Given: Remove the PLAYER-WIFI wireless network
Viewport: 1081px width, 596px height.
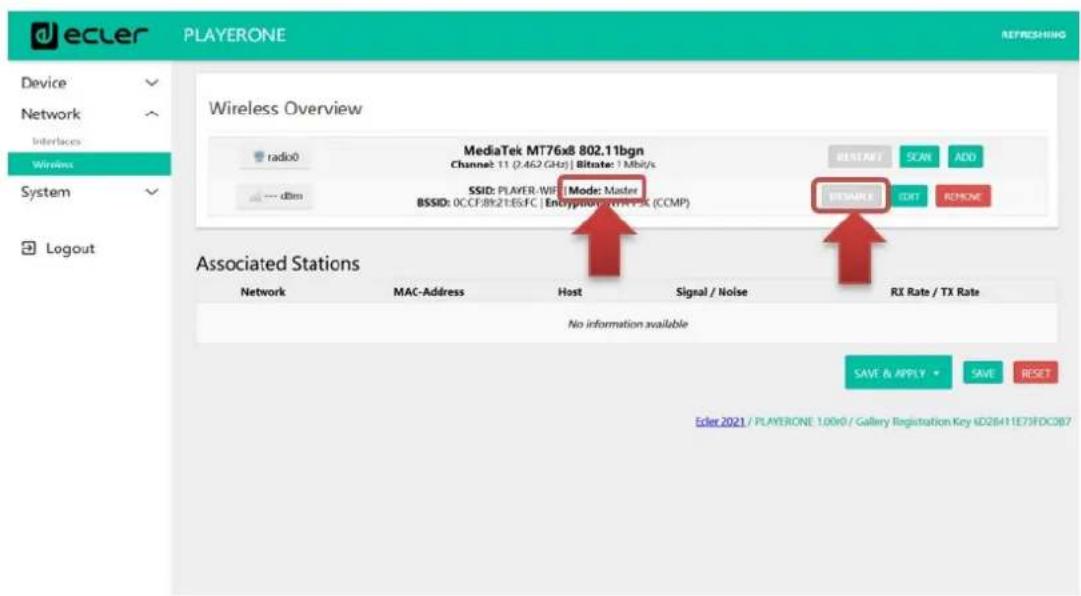Looking at the screenshot, I should (x=962, y=197).
